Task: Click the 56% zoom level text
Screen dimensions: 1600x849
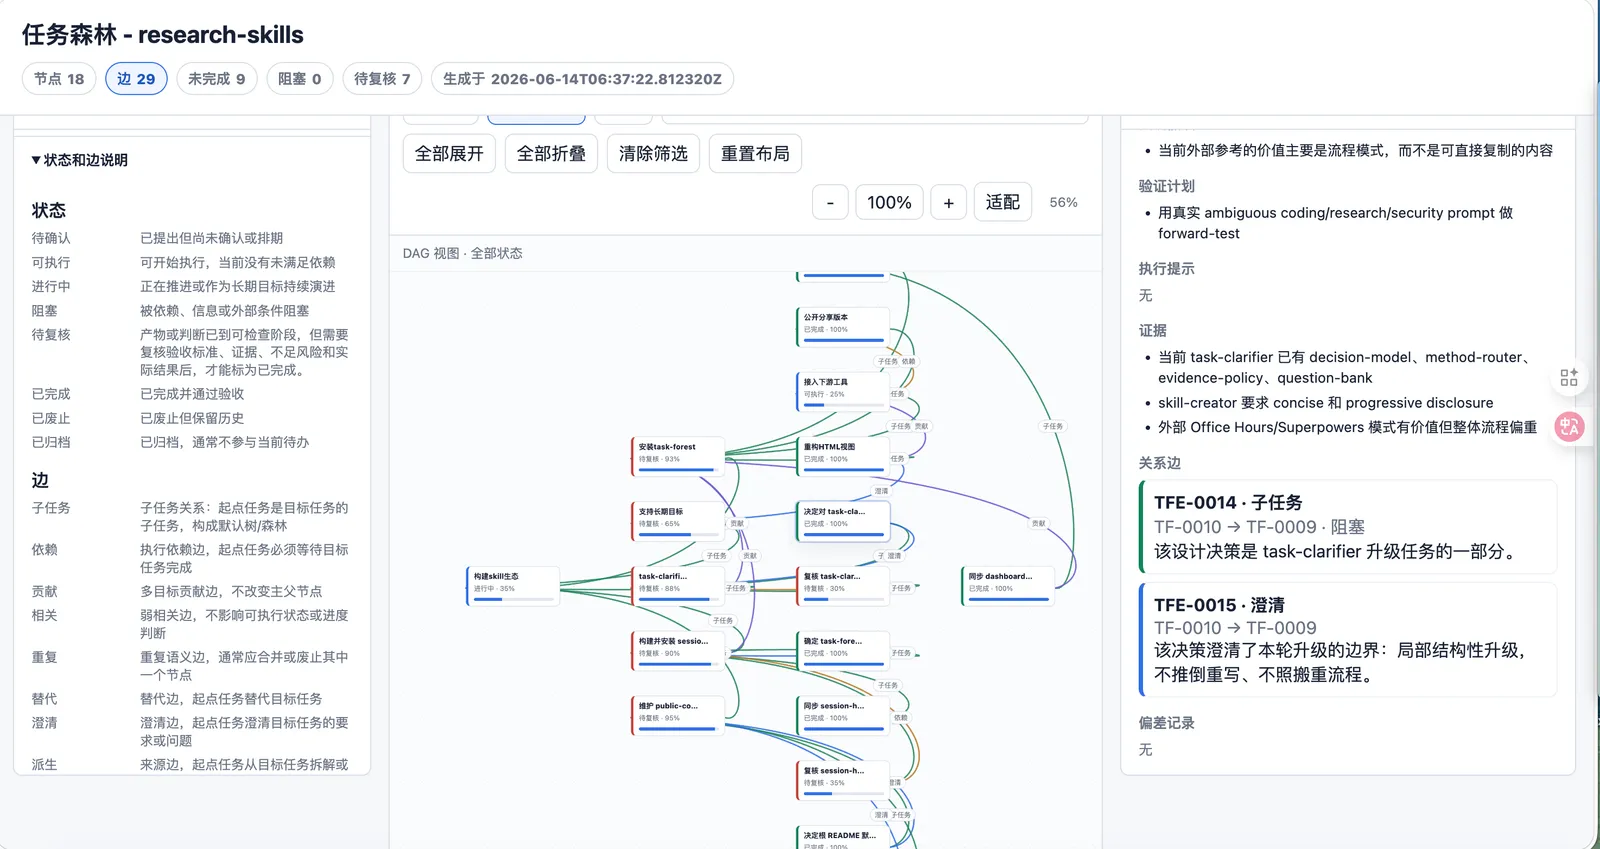Action: click(x=1063, y=203)
